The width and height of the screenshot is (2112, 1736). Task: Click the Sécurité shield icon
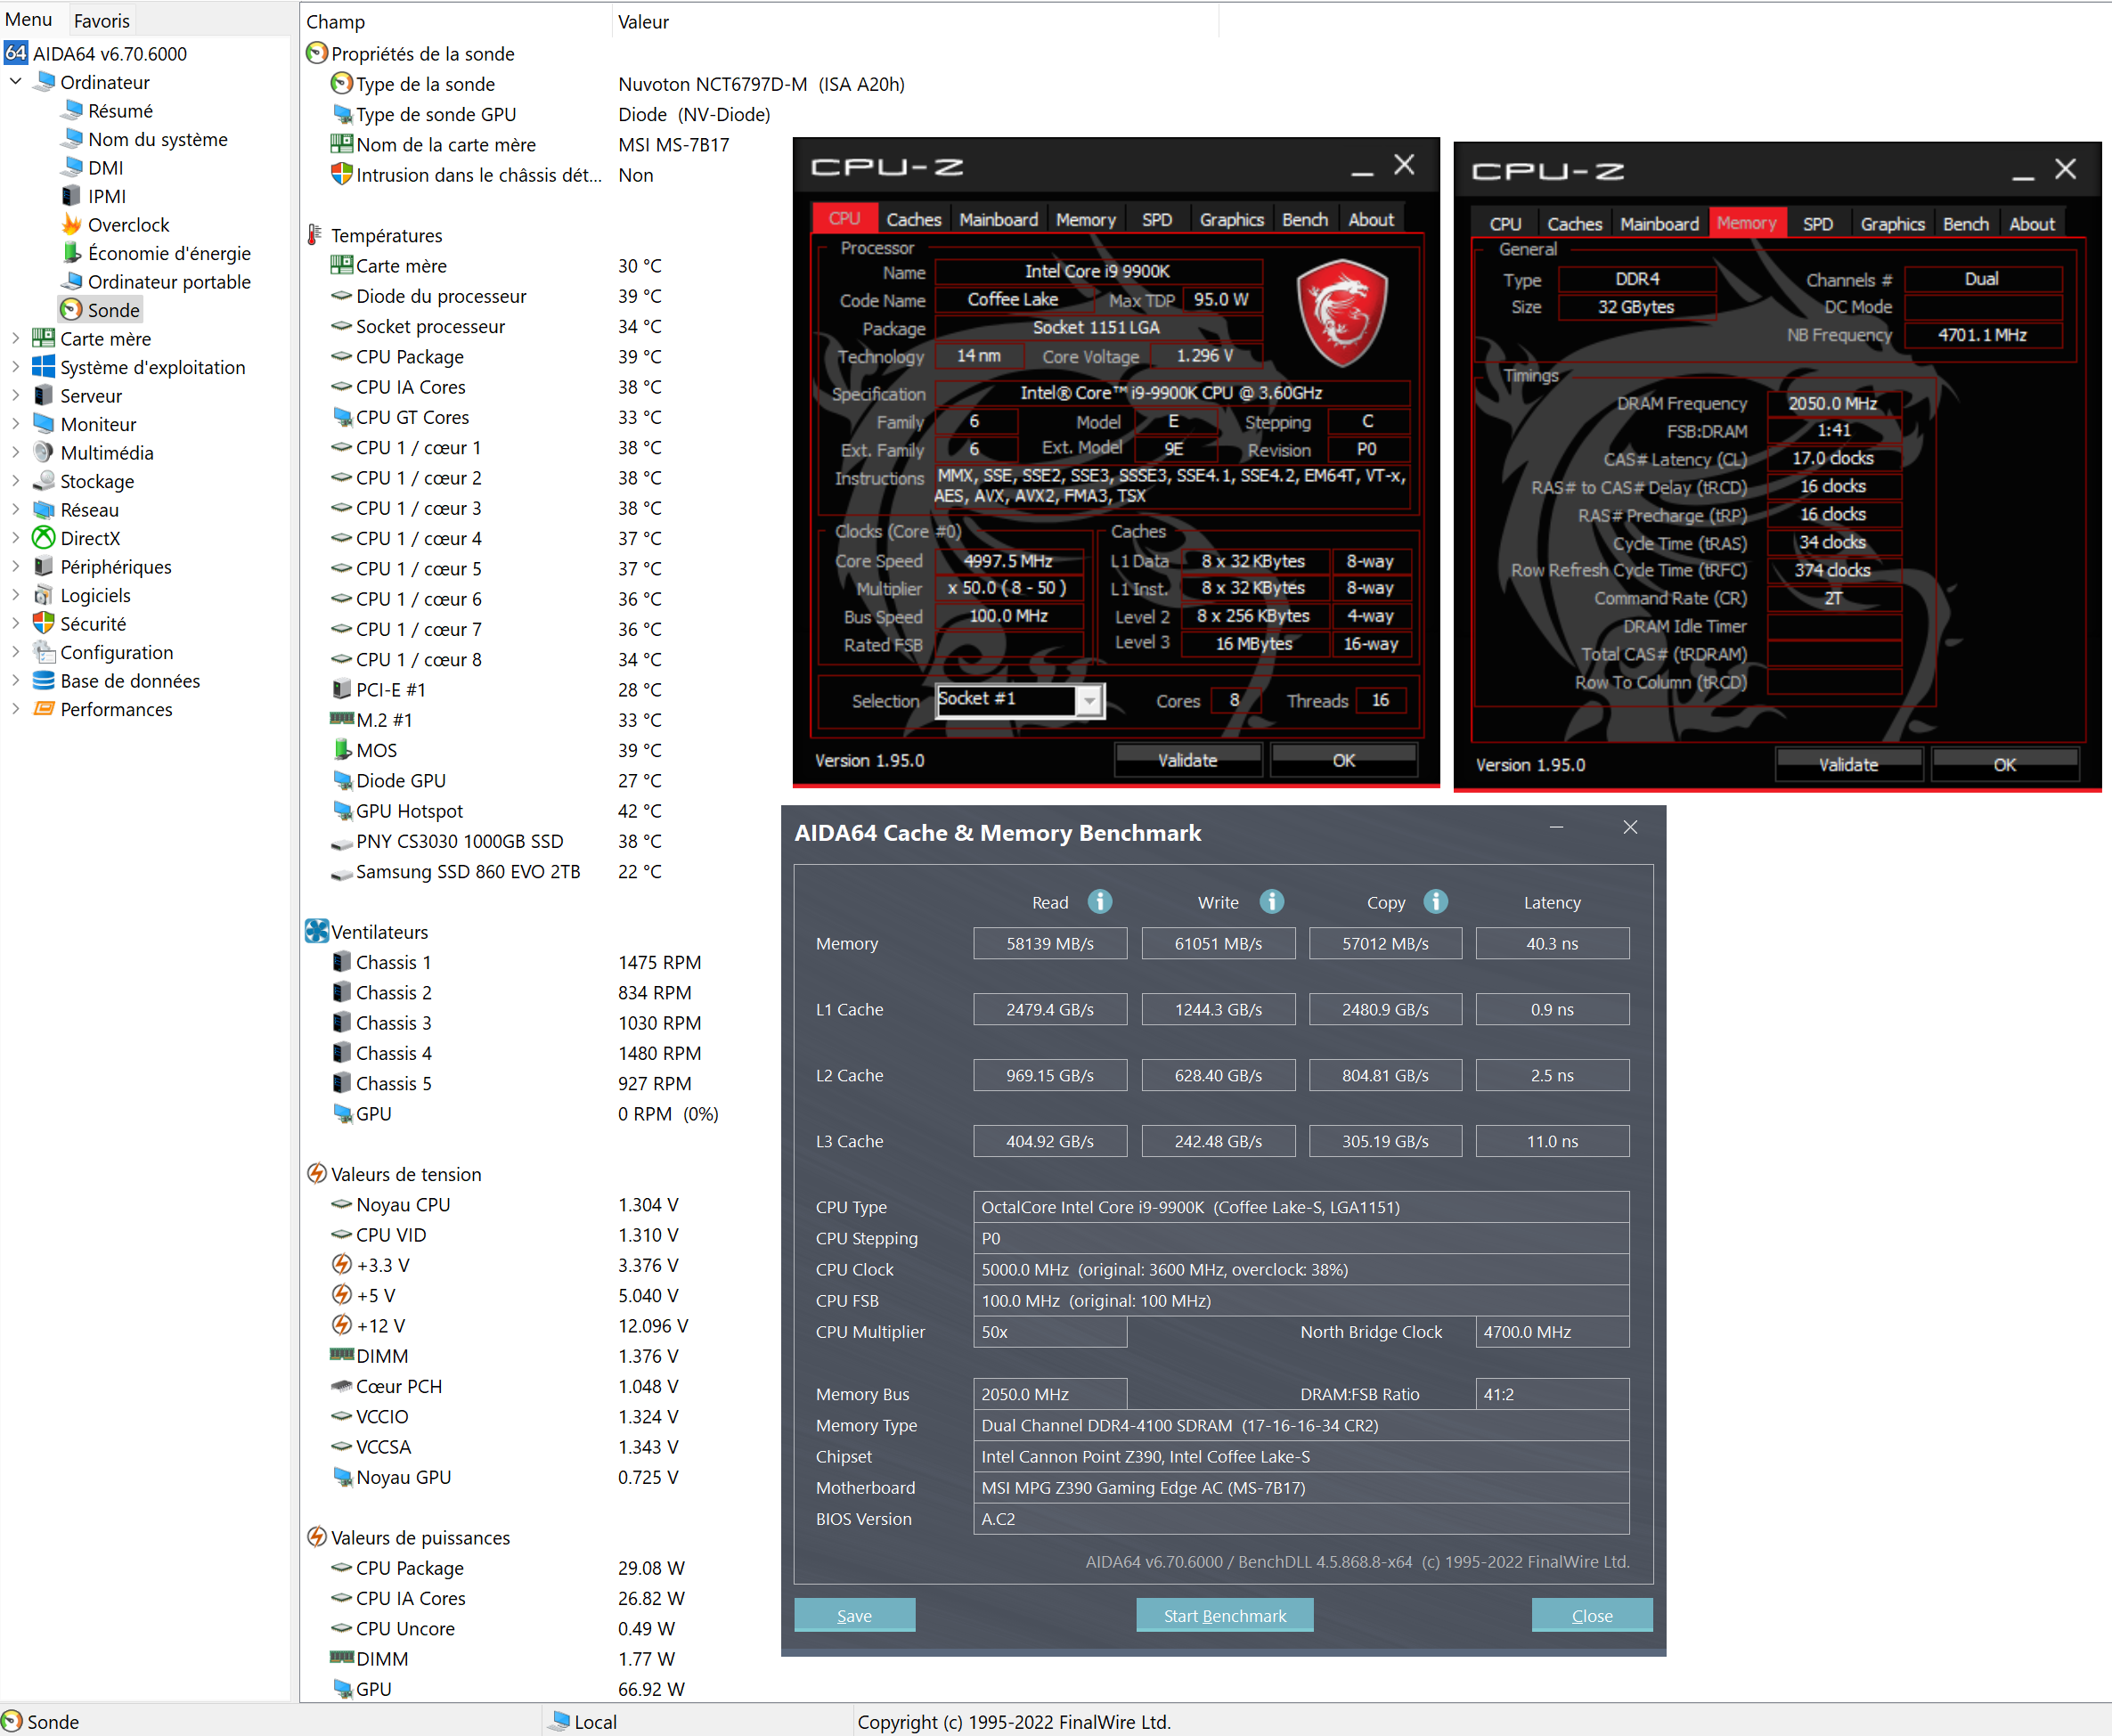(44, 623)
